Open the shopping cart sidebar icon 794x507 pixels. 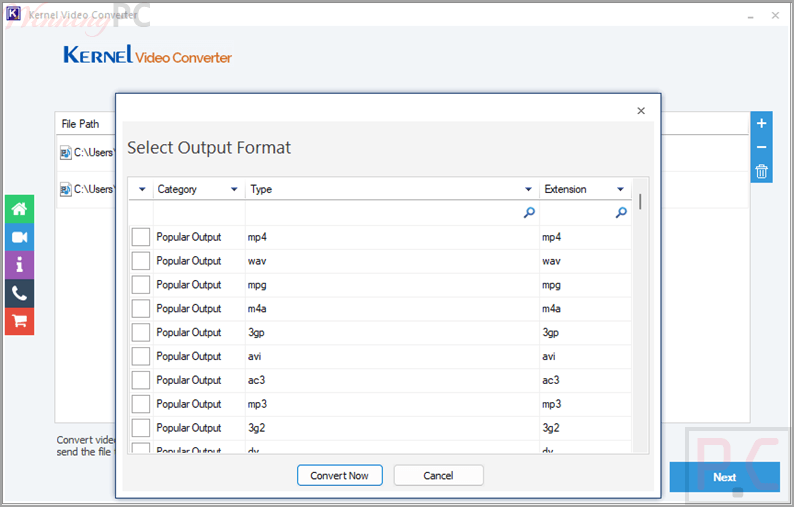[19, 321]
